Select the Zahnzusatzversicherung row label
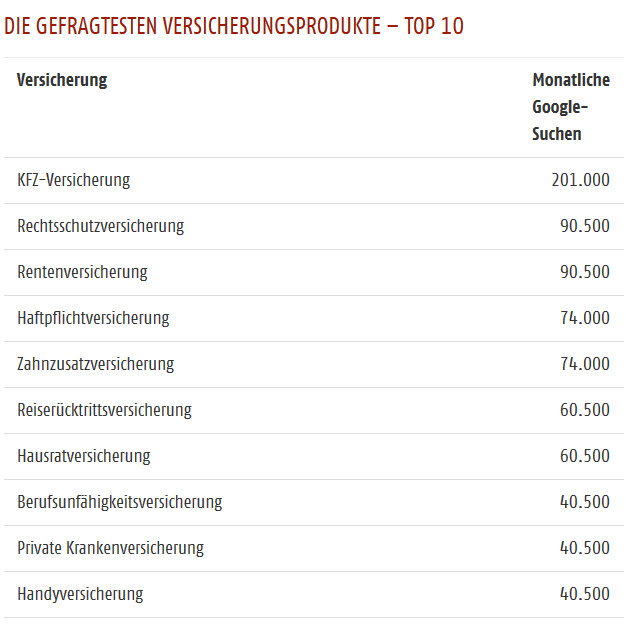This screenshot has height=628, width=626. pyautogui.click(x=96, y=364)
